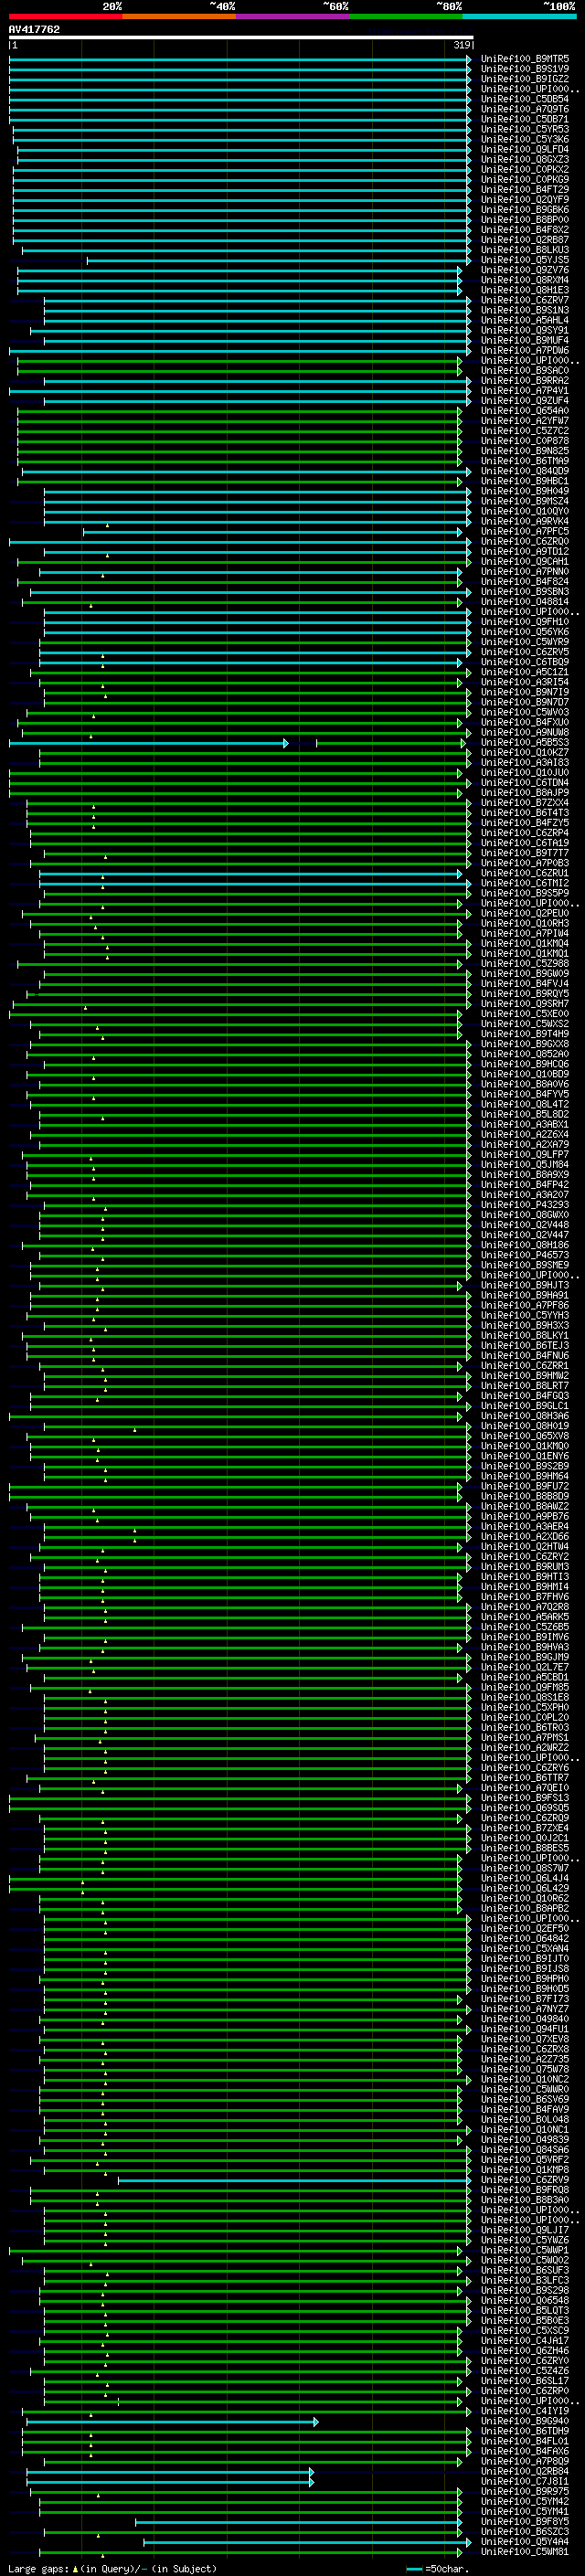Image resolution: width=585 pixels, height=2576 pixels.
Task: Click the cyan alignment bar for UniRef100_Q5YJS5
Action: (x=278, y=260)
